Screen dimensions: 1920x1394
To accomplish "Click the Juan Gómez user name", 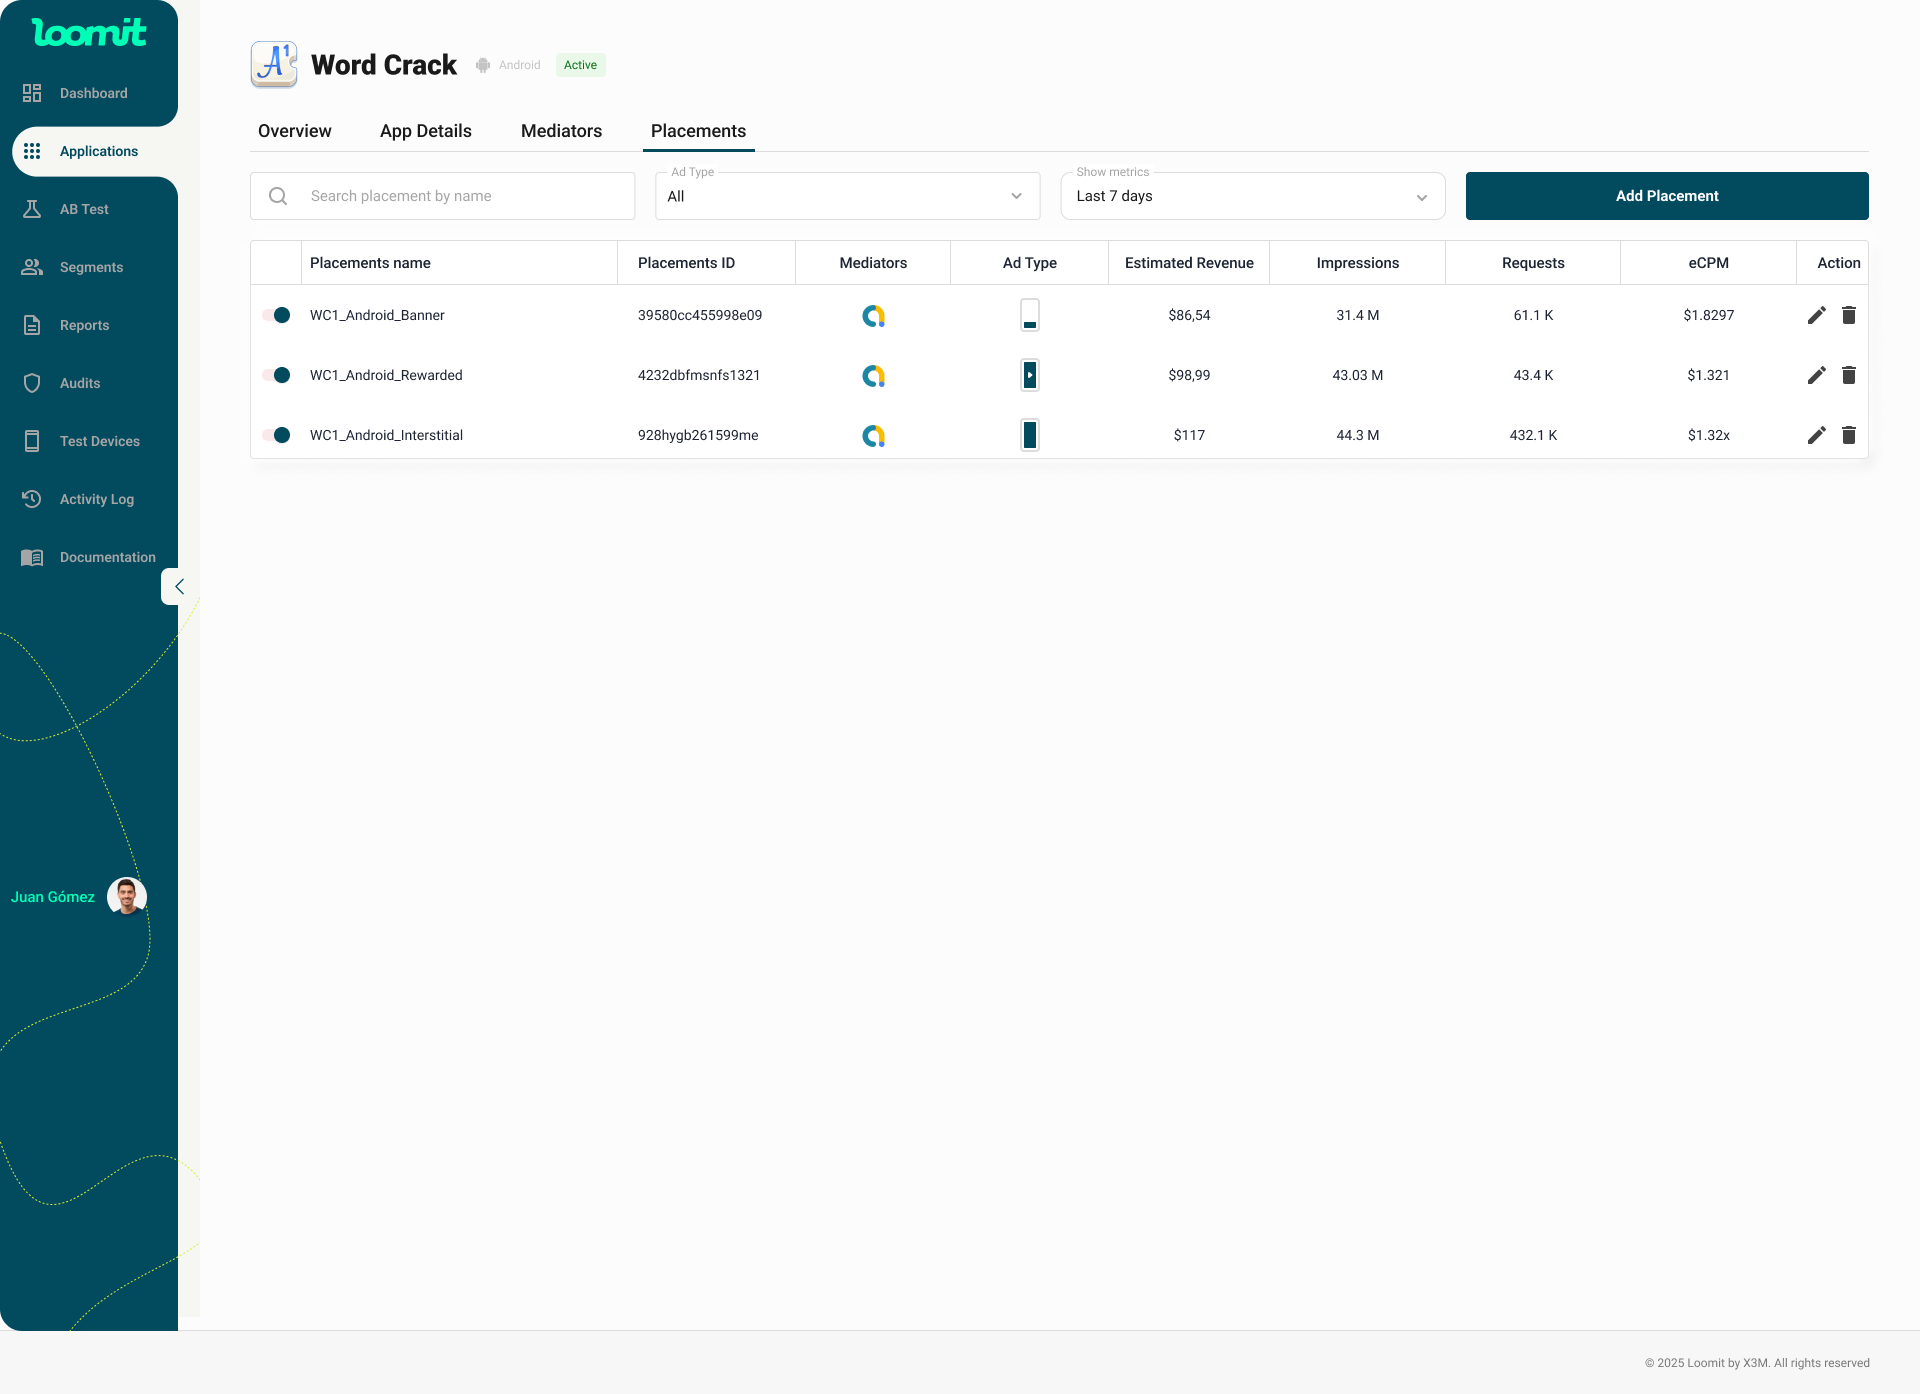I will point(53,897).
